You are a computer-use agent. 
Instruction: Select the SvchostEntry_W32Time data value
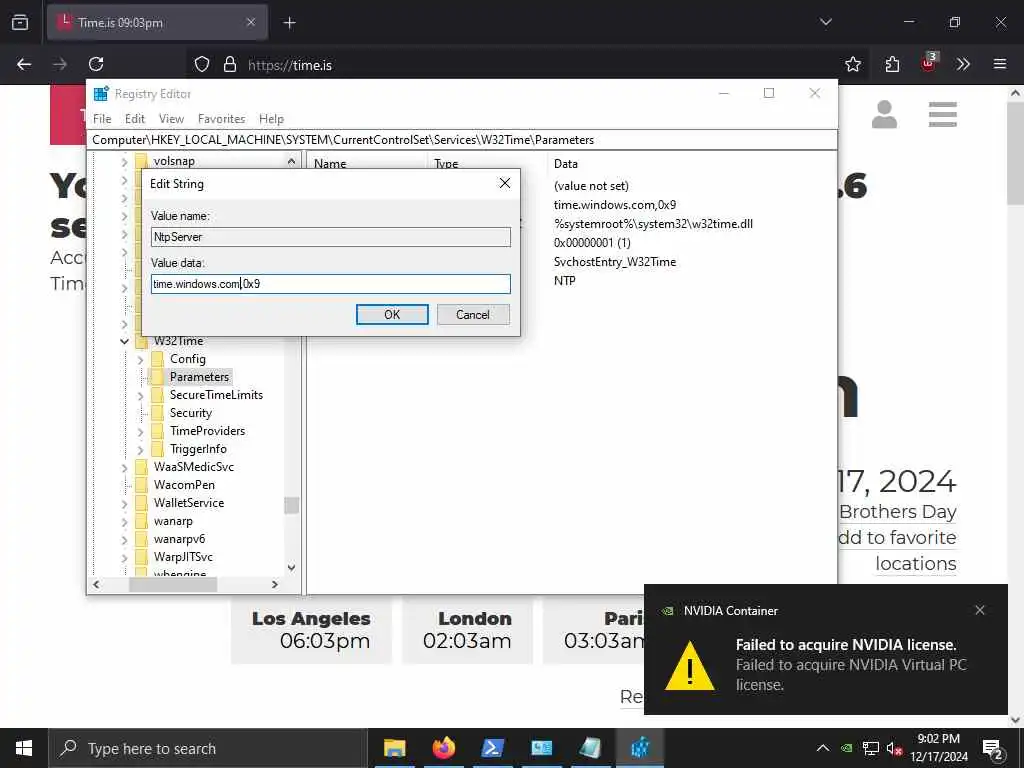615,262
